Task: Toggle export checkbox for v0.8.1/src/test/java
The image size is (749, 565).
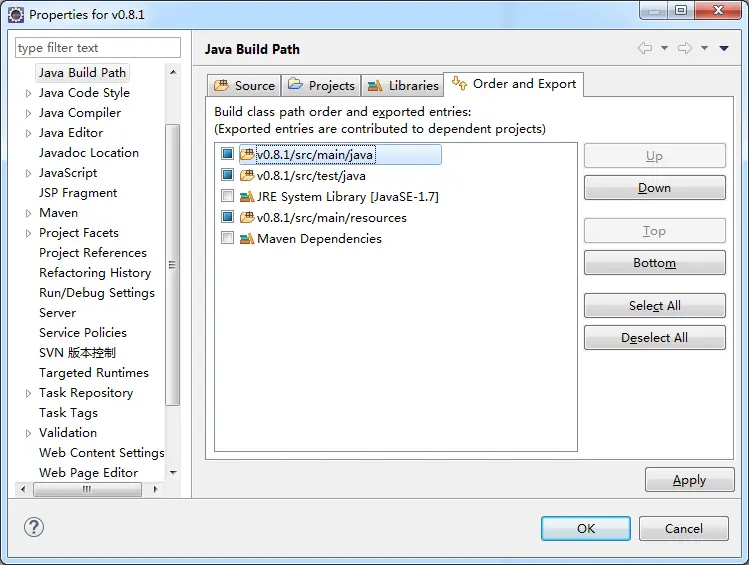Action: point(227,175)
